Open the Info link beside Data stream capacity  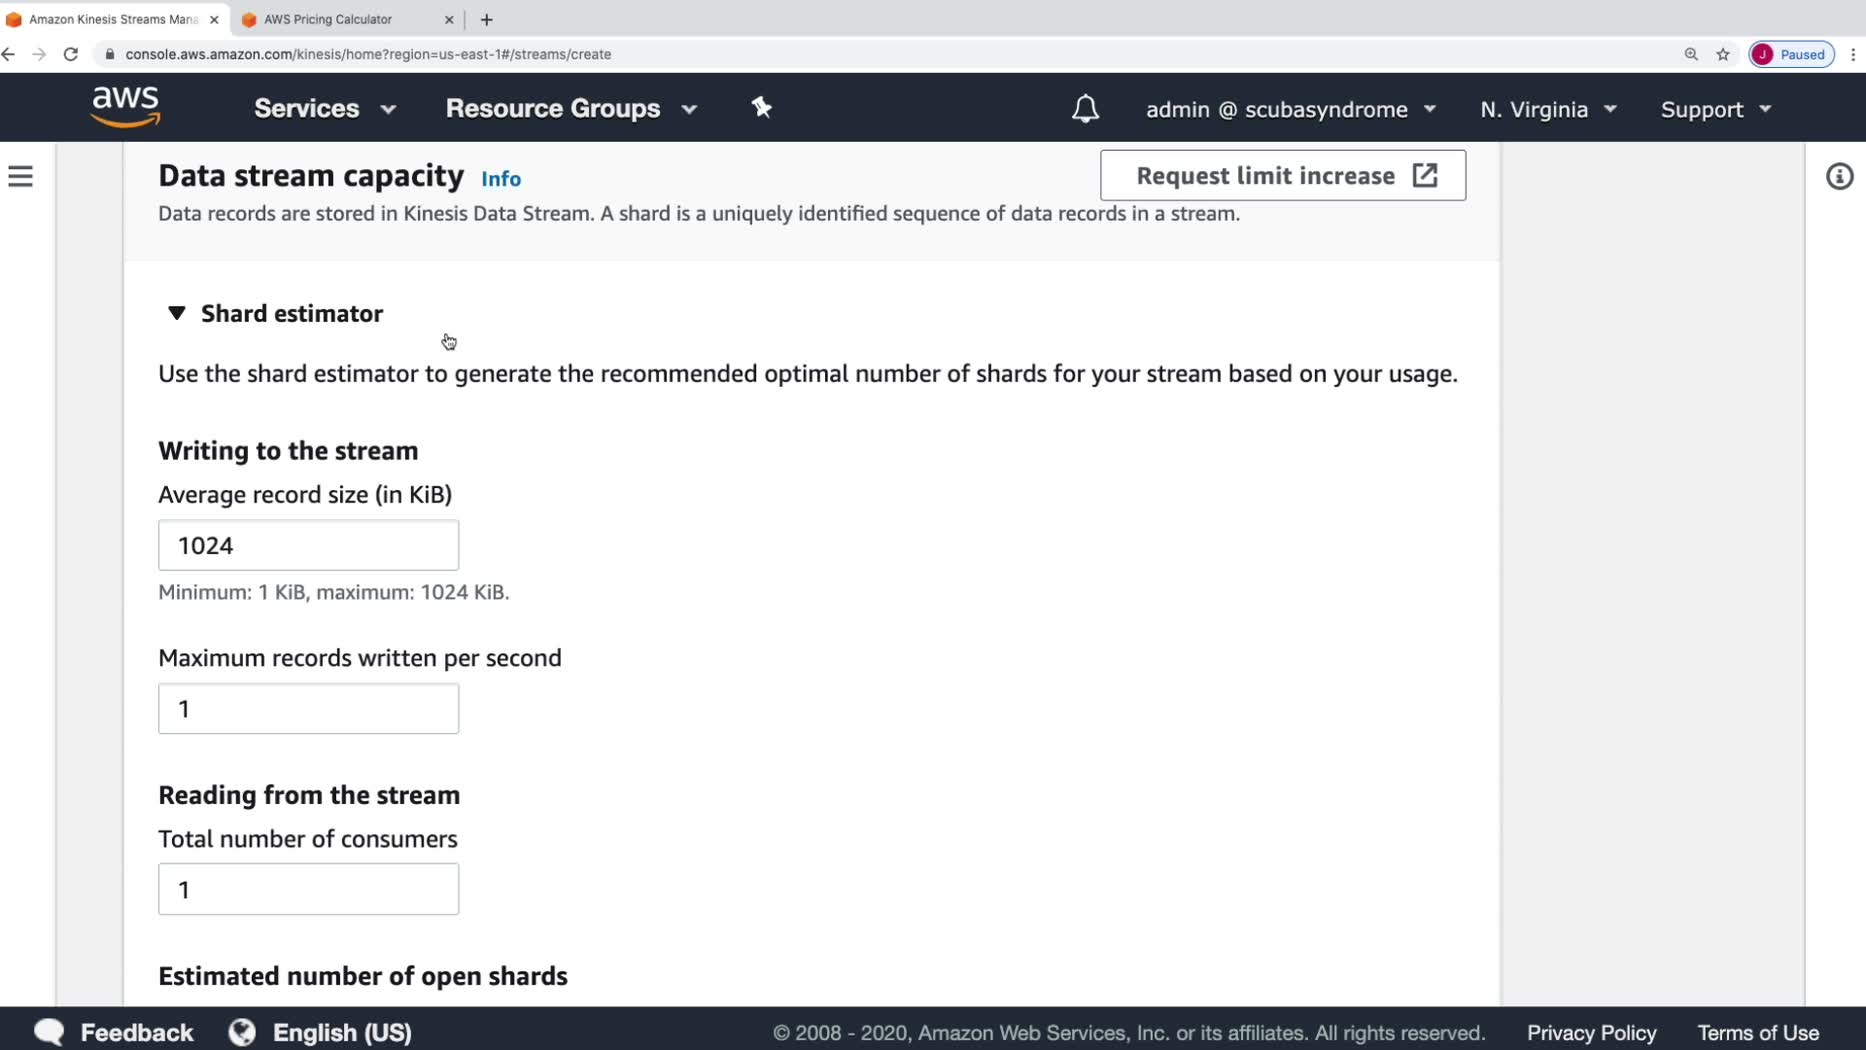coord(501,179)
